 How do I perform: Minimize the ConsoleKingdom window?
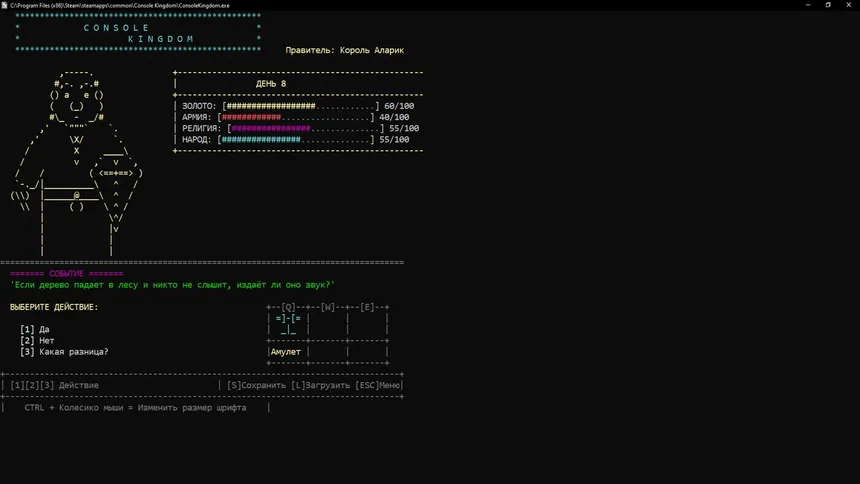click(x=808, y=5)
